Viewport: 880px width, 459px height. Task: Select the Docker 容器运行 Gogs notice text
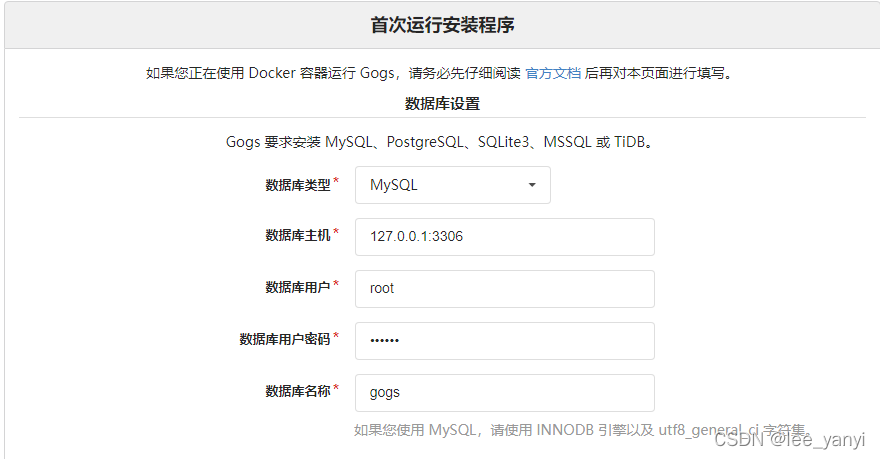pyautogui.click(x=441, y=73)
